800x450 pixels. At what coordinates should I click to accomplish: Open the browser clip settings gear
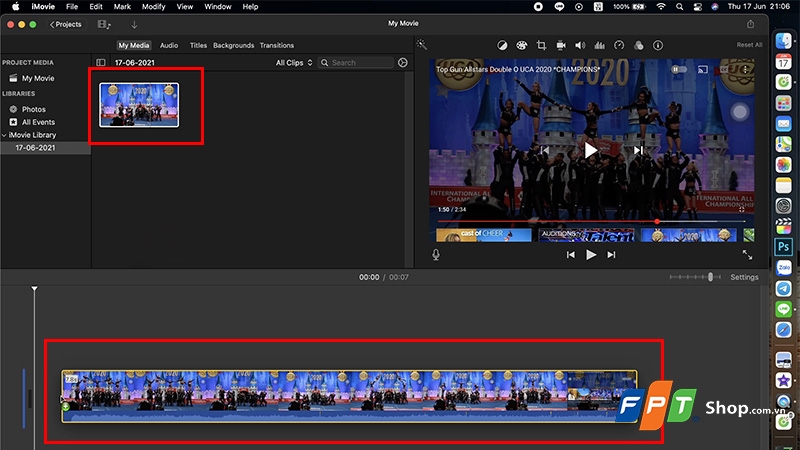(403, 62)
